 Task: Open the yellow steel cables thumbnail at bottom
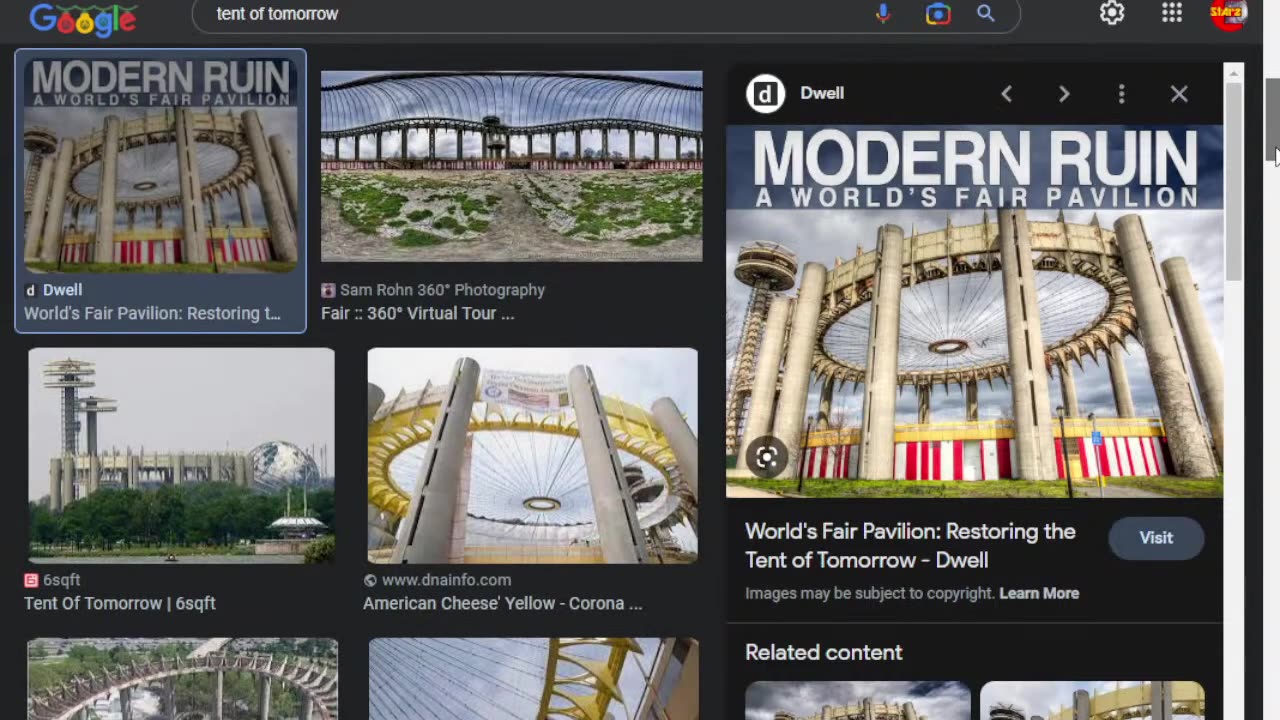coord(534,679)
